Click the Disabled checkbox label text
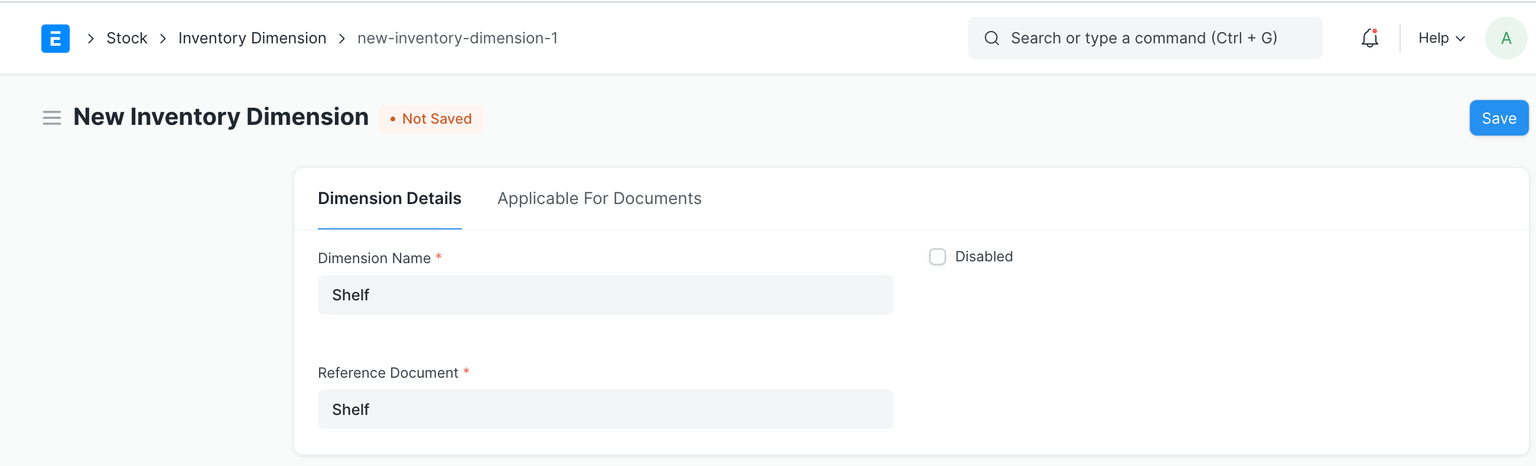This screenshot has width=1536, height=466. (983, 257)
